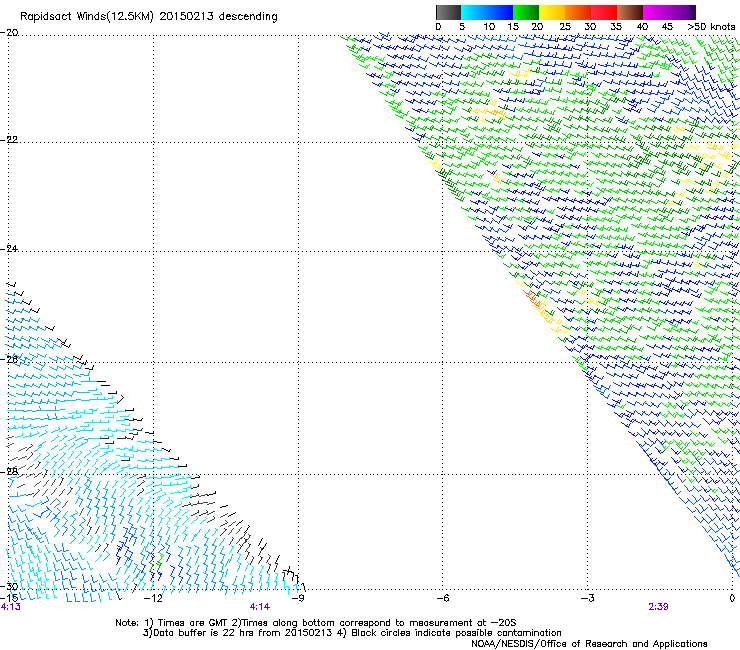740x650 pixels.
Task: Click the -24 latitude axis label
Action: [x=9, y=248]
